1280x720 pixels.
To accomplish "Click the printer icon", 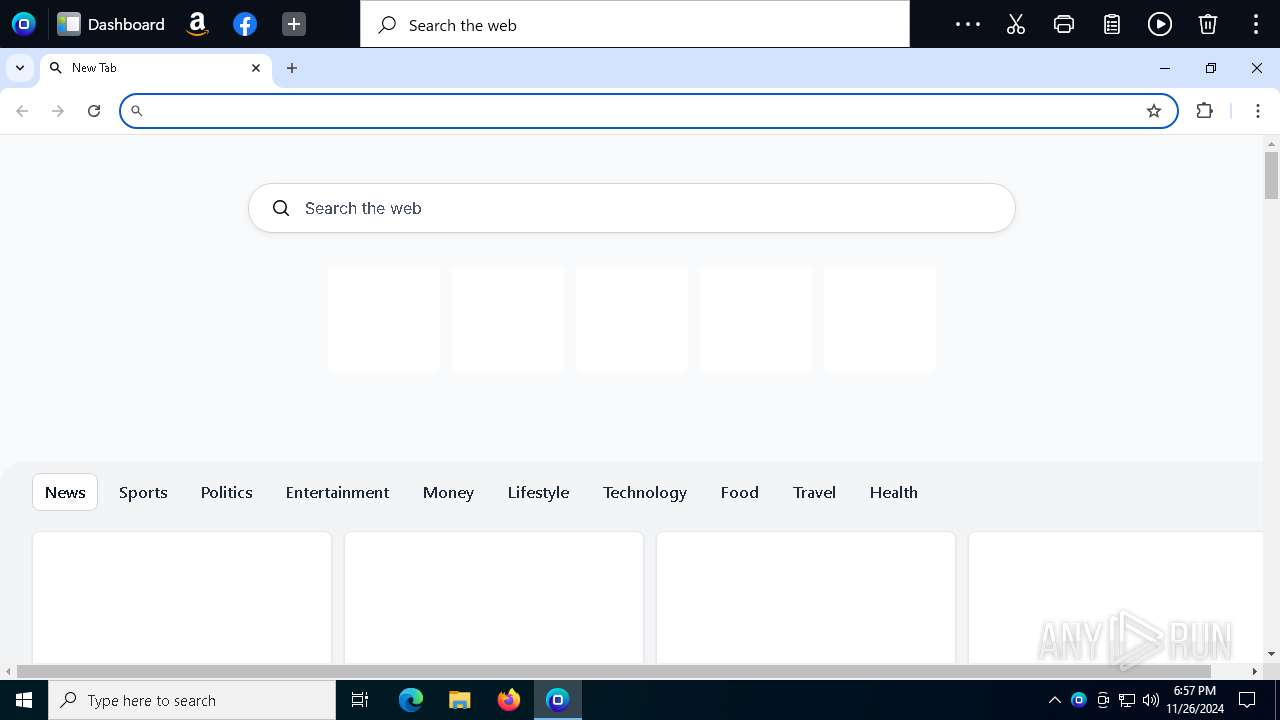I will point(1064,24).
